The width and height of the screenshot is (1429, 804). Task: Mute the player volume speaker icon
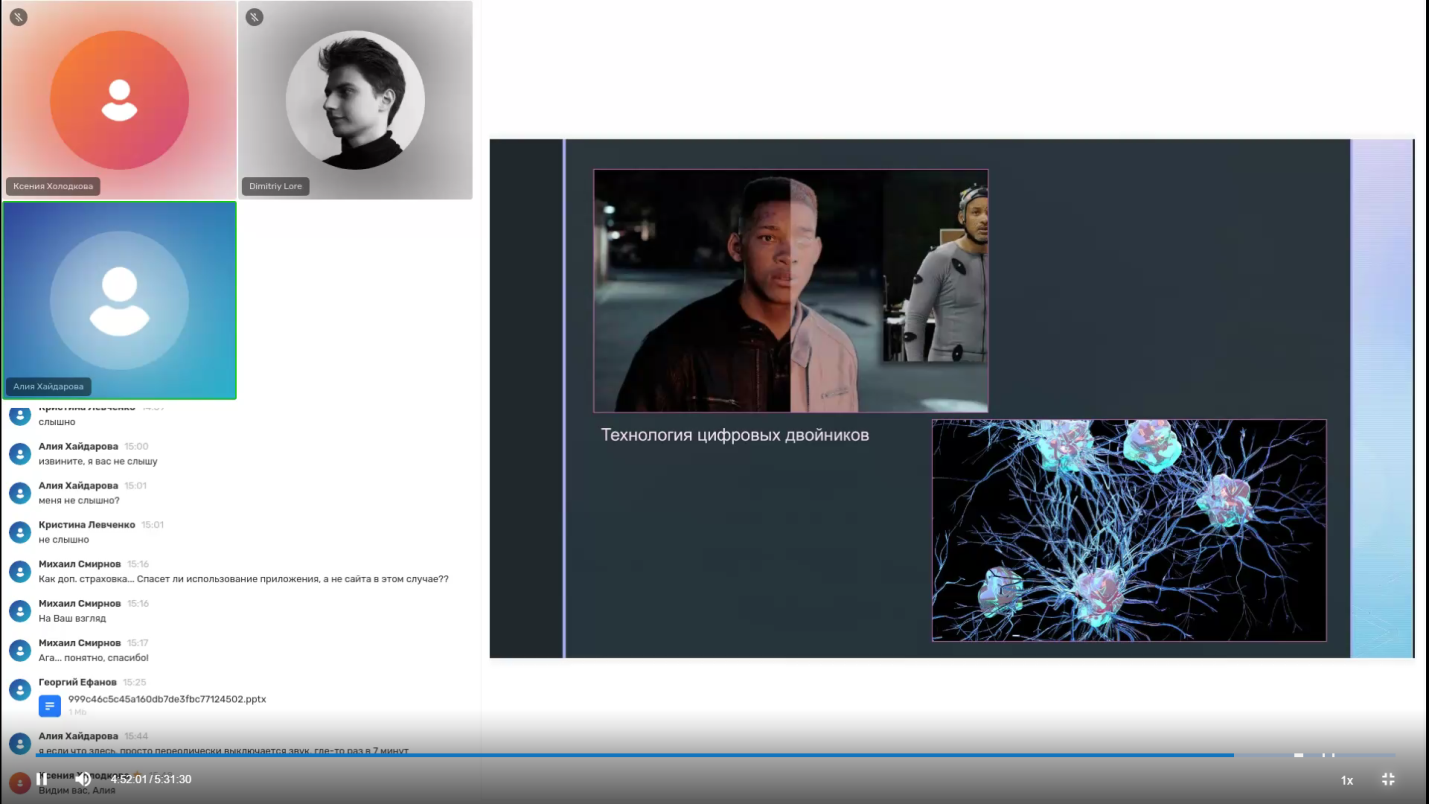(83, 779)
